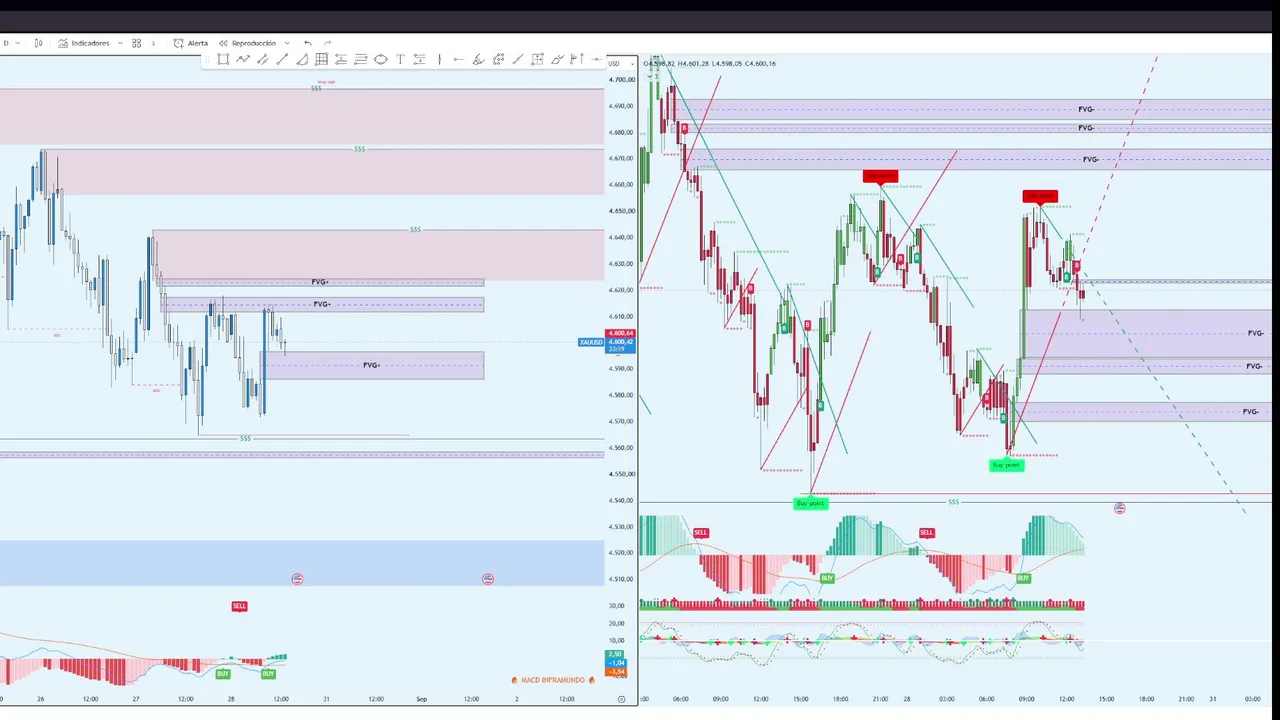The image size is (1280, 720).
Task: Select the Text T tool
Action: pos(400,59)
